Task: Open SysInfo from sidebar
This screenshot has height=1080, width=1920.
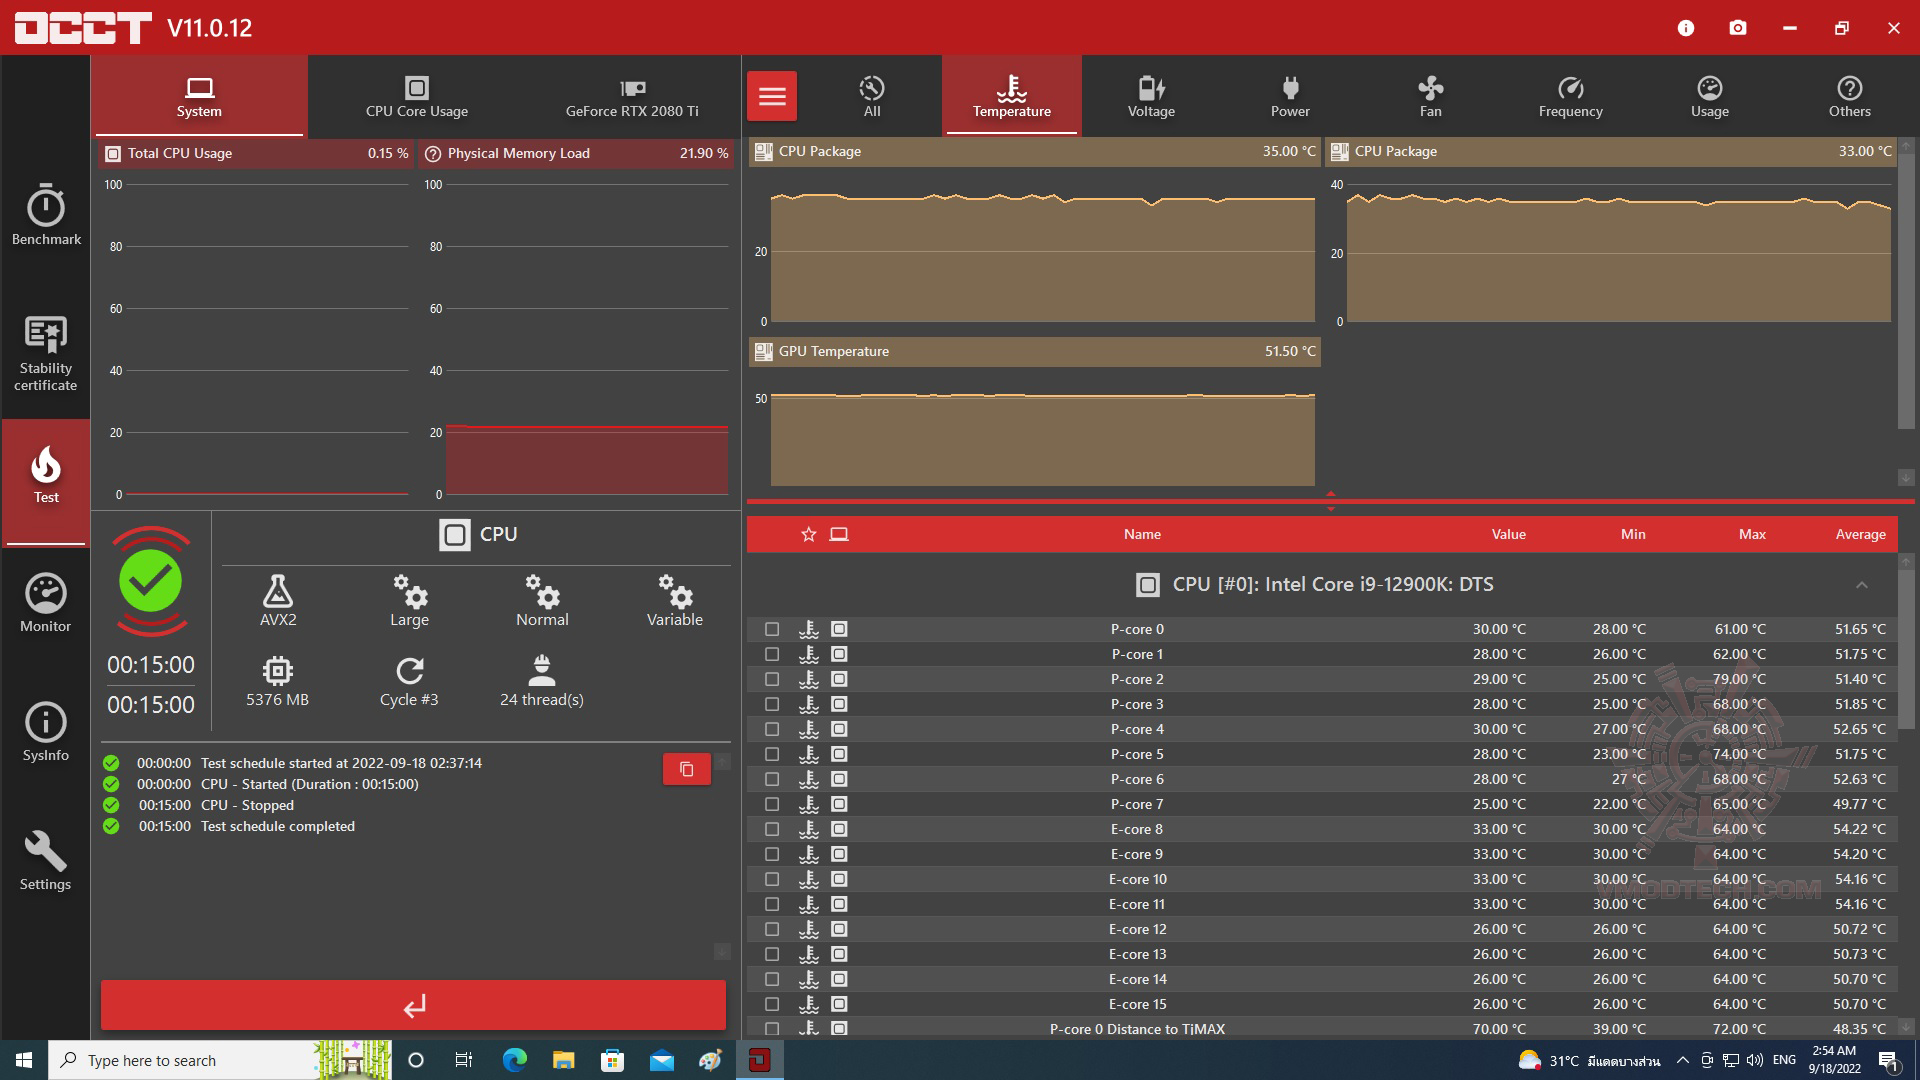Action: pos(46,732)
